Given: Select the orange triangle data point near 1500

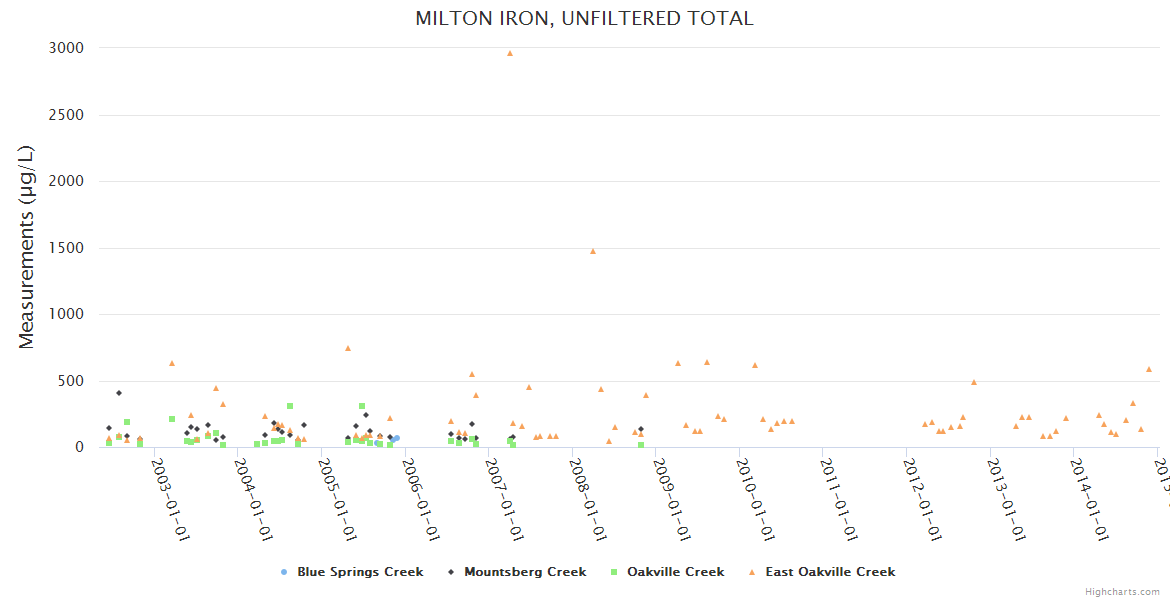Looking at the screenshot, I should [593, 251].
